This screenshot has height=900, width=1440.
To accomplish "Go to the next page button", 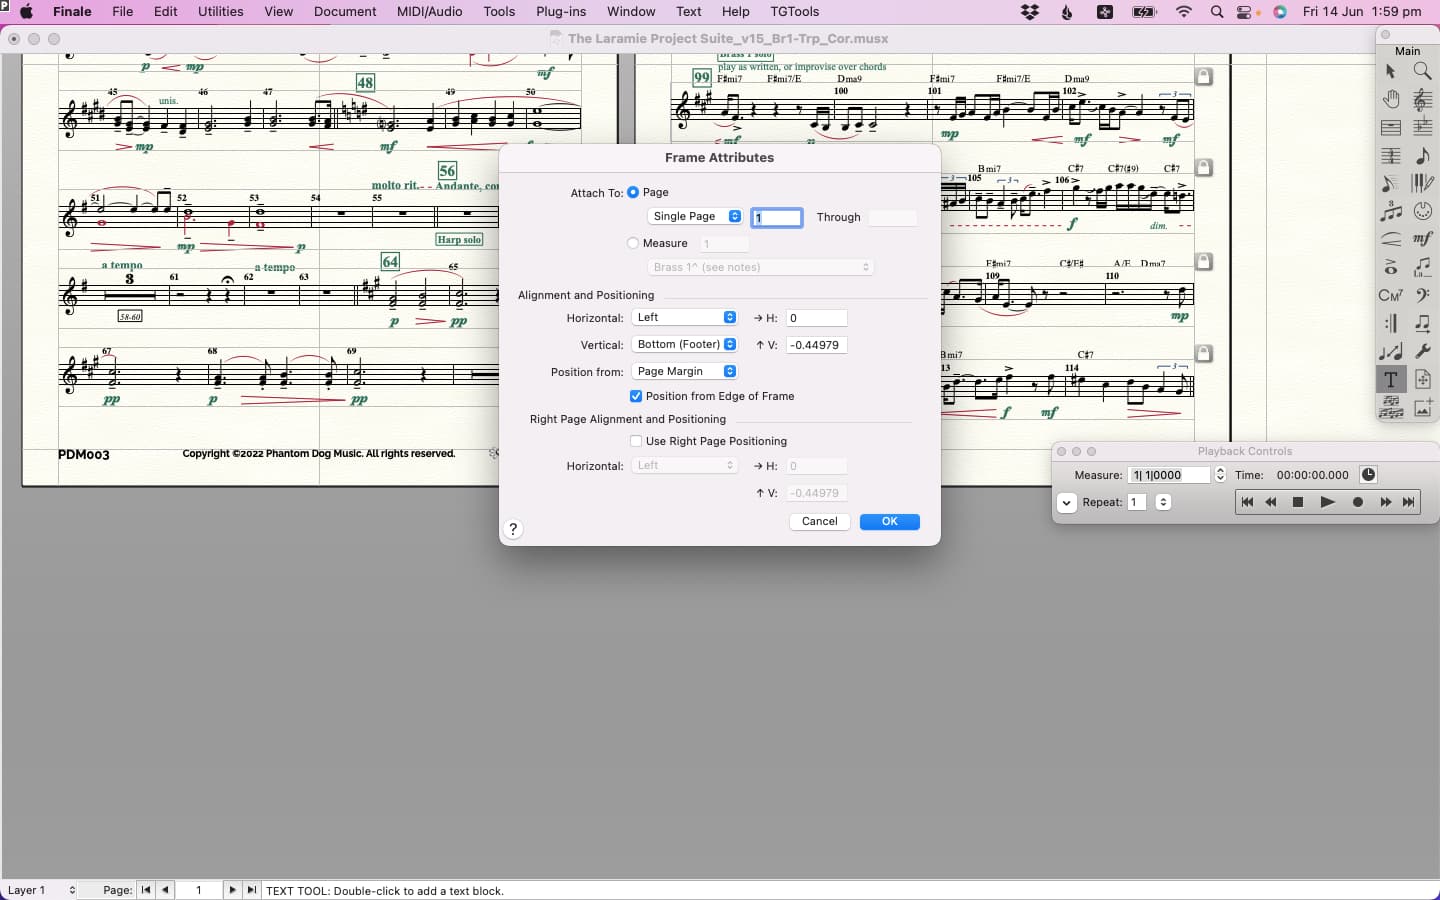I will (x=232, y=890).
